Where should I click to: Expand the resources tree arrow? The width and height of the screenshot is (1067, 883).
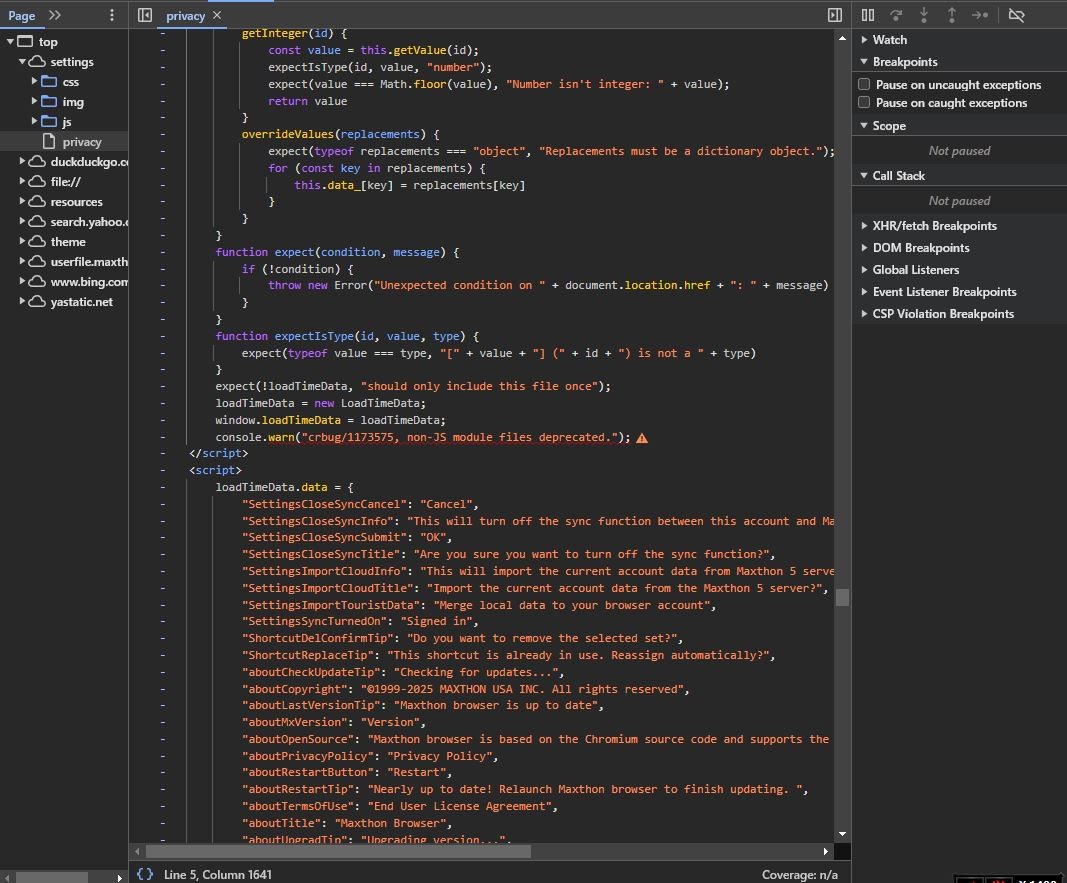[22, 201]
